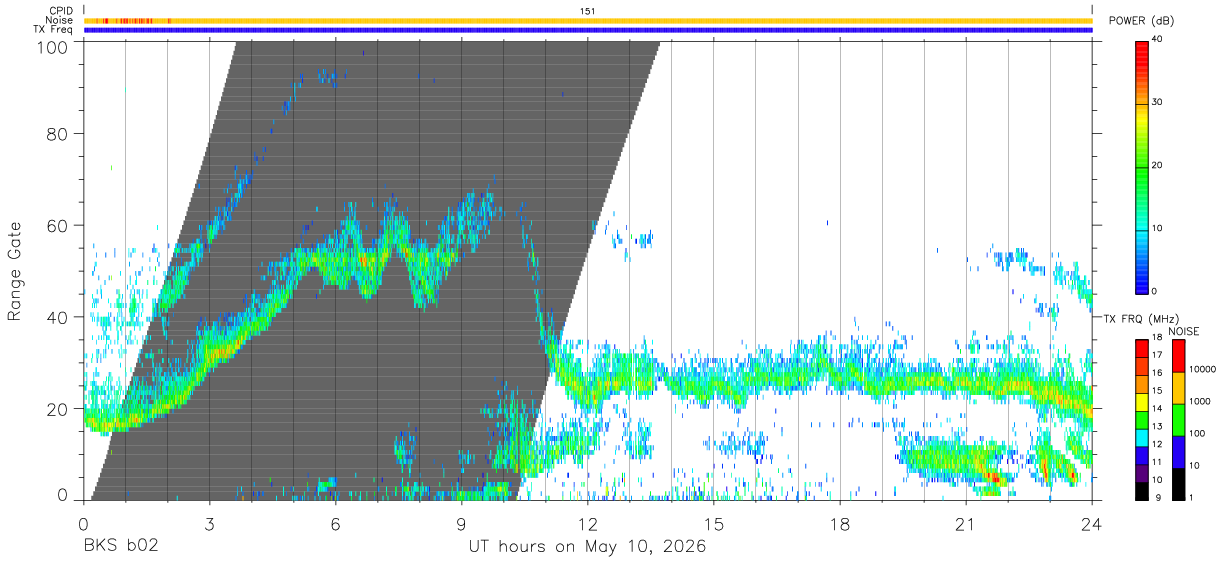The height and width of the screenshot is (567, 1228).
Task: Click the TX frequency color scale bar
Action: coord(1141,420)
